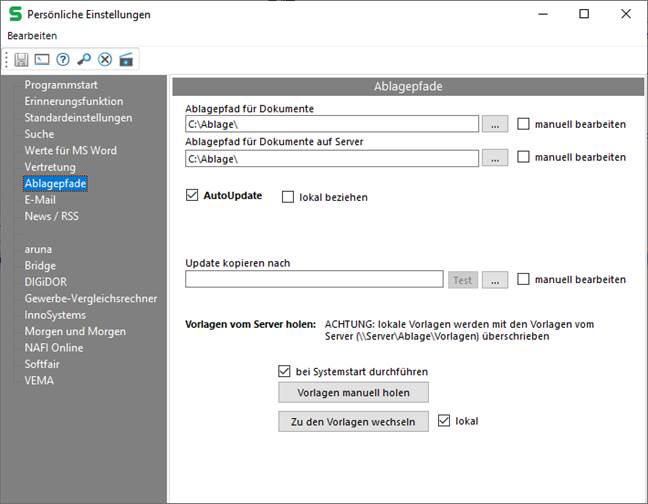Screen dimensions: 648x504
Task: Click the circled X cancel toolbar icon
Action: 105,59
